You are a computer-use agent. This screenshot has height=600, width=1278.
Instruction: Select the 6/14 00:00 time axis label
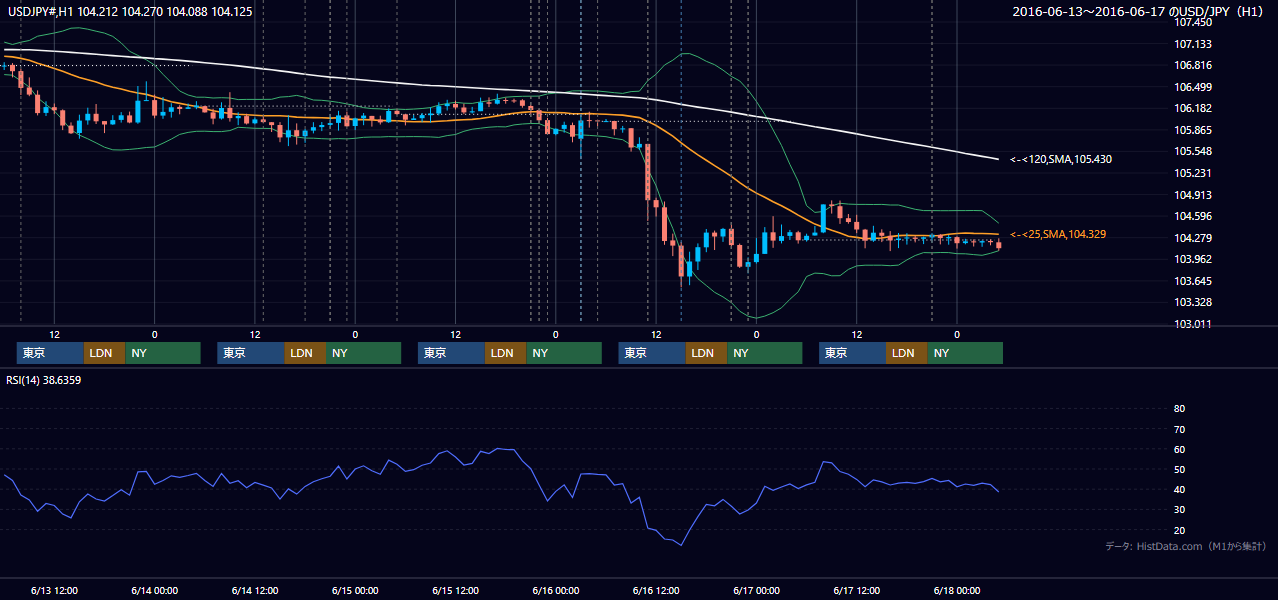pos(154,590)
